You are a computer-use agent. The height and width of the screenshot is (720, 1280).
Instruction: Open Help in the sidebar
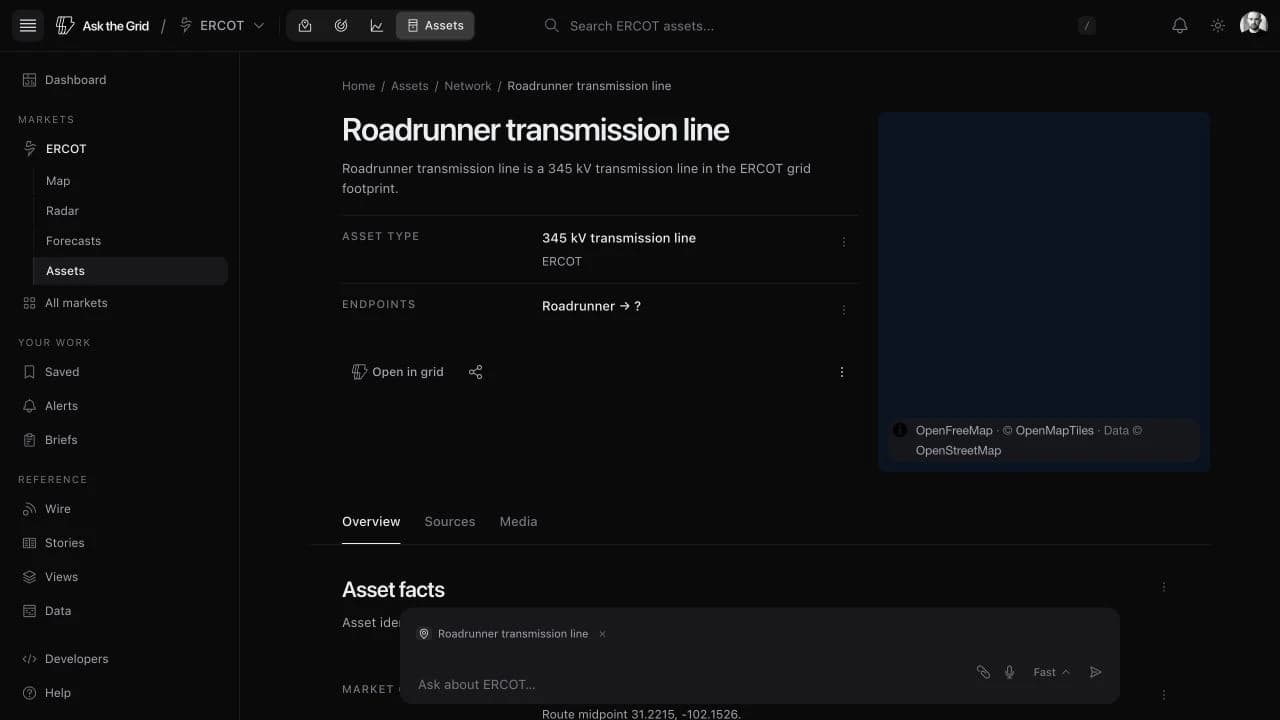(120, 693)
